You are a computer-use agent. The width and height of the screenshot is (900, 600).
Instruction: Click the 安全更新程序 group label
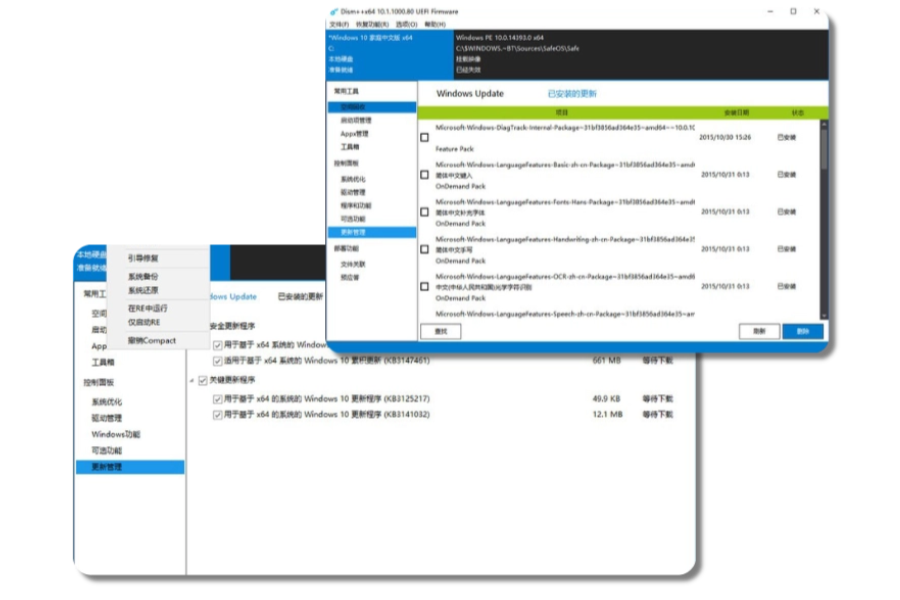click(x=232, y=326)
